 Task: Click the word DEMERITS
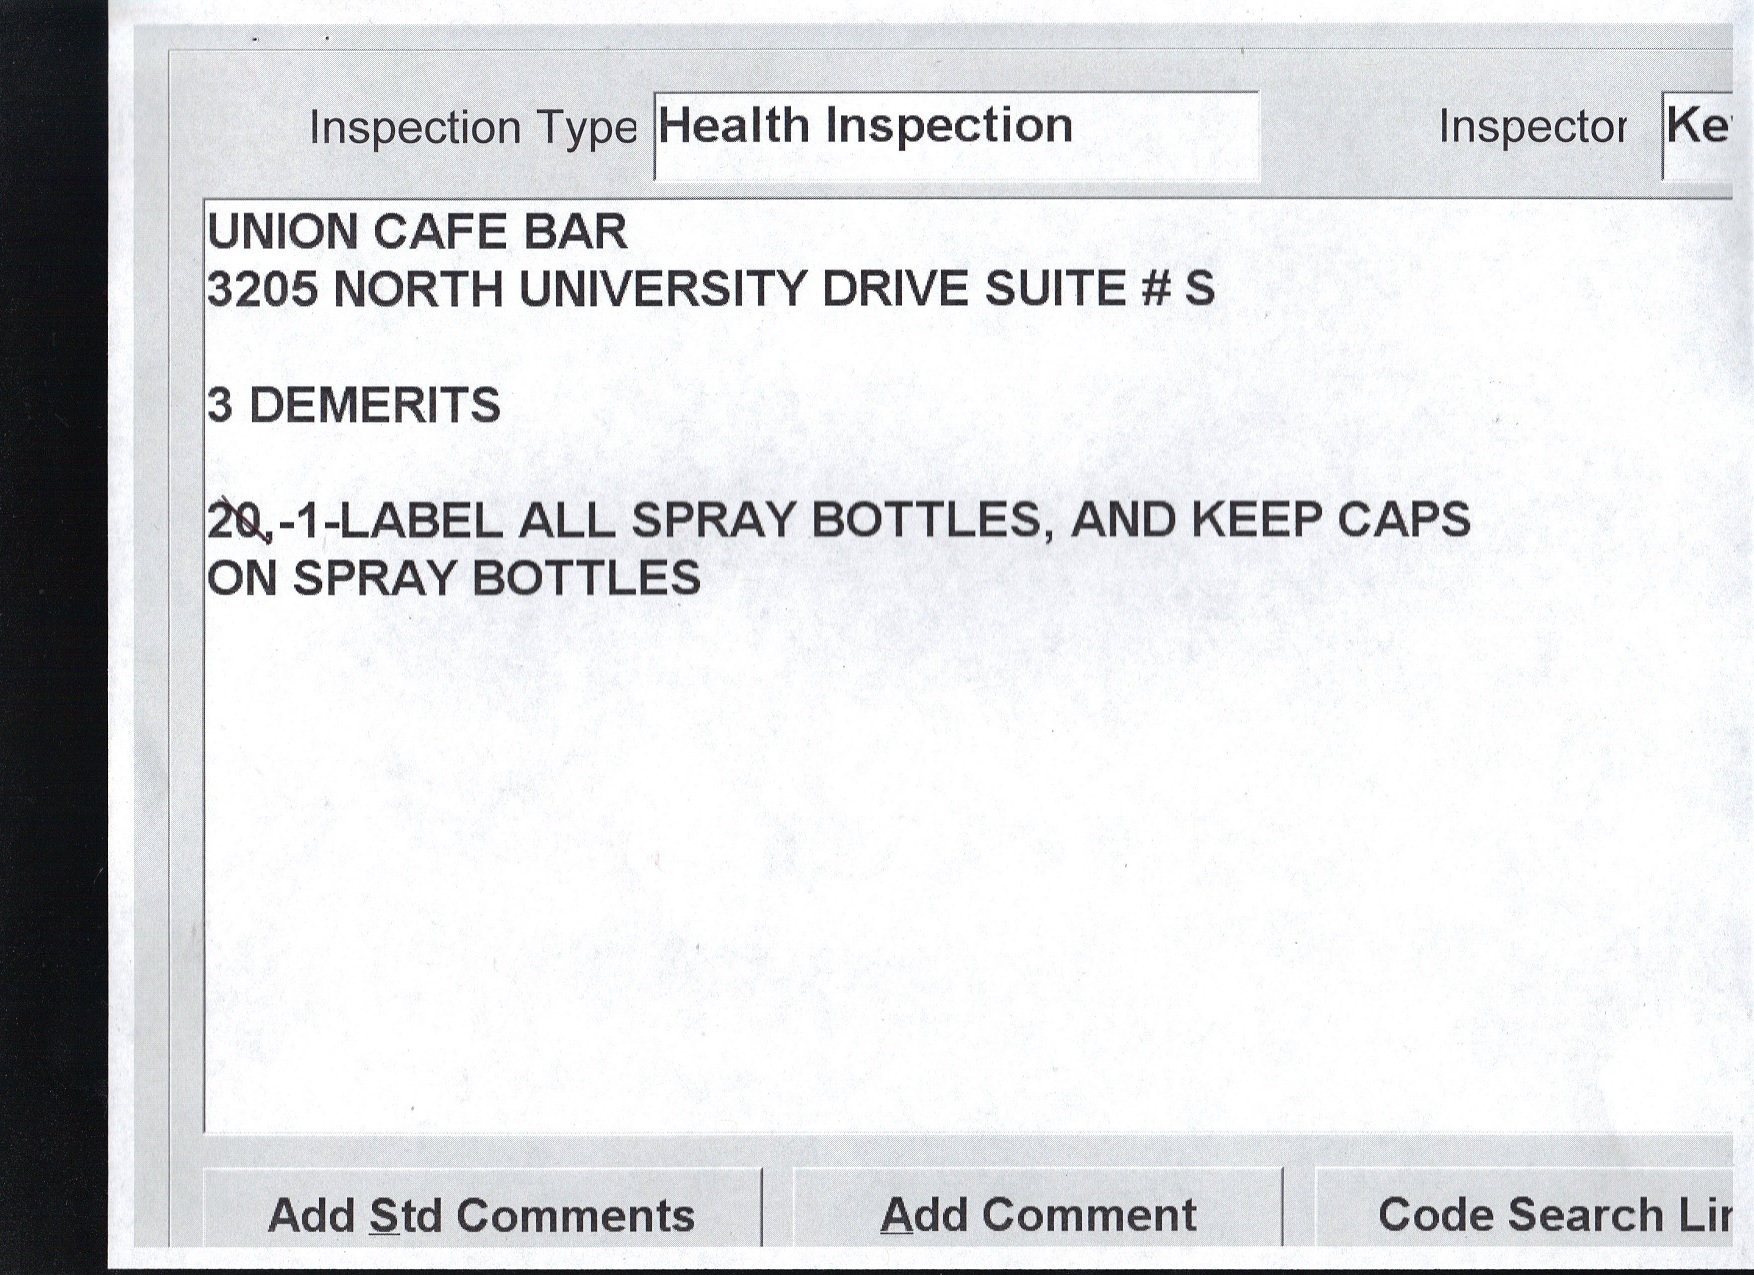pyautogui.click(x=374, y=406)
